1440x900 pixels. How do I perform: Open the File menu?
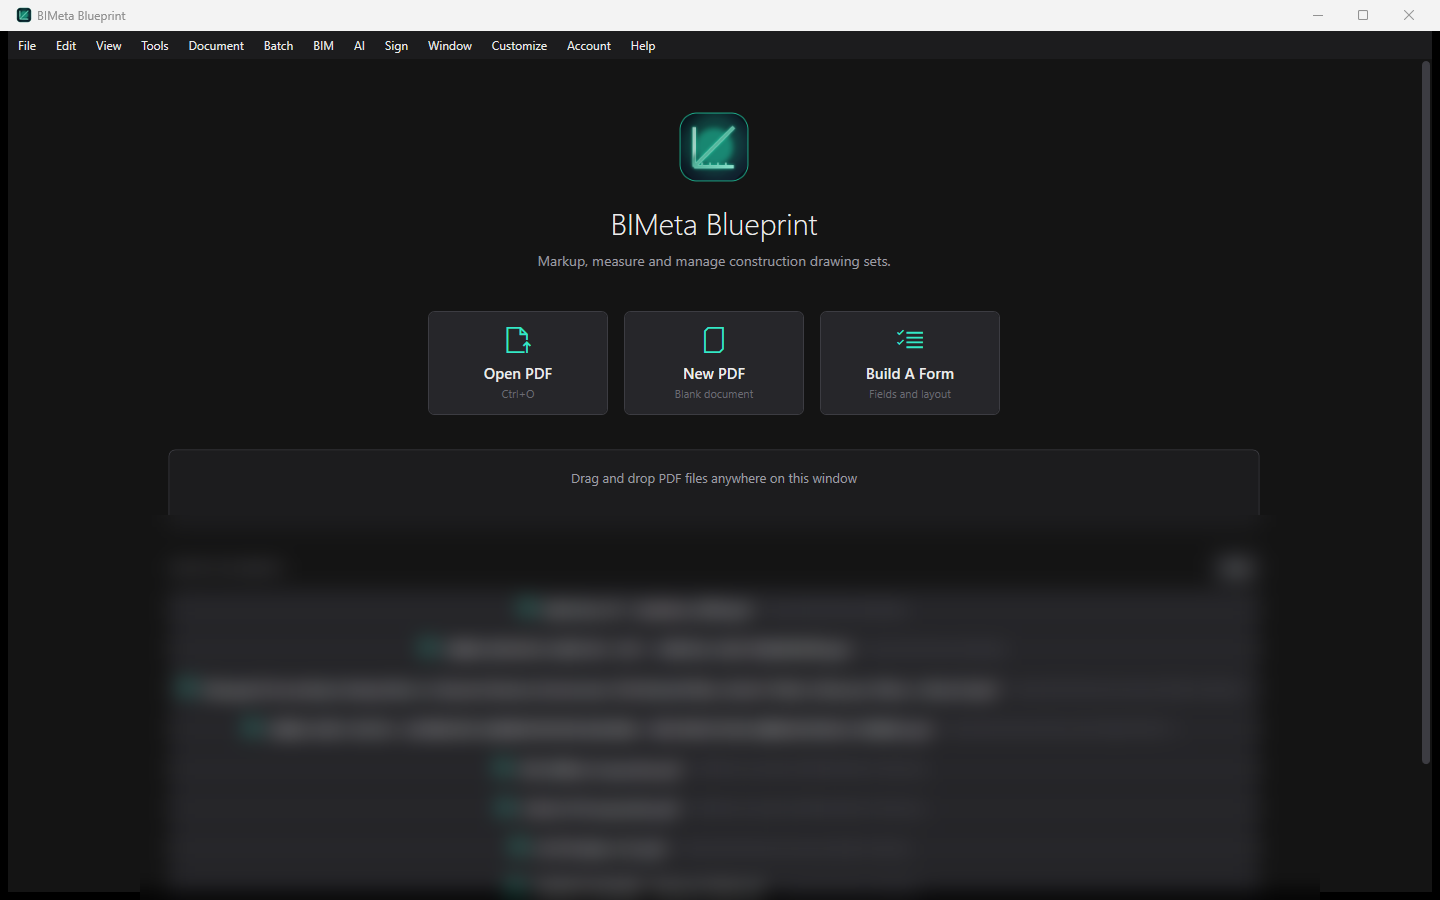tap(27, 46)
